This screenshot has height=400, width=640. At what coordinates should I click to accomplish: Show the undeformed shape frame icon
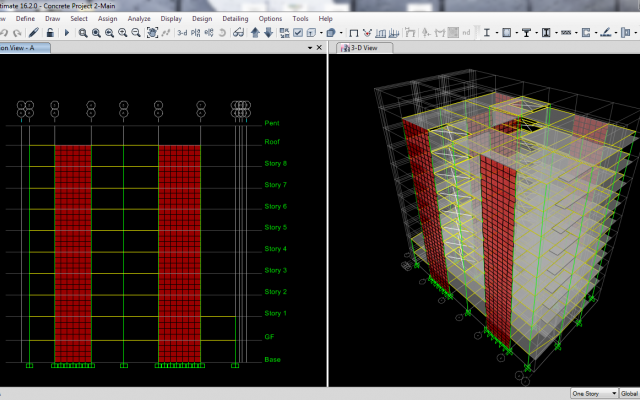[x=354, y=33]
